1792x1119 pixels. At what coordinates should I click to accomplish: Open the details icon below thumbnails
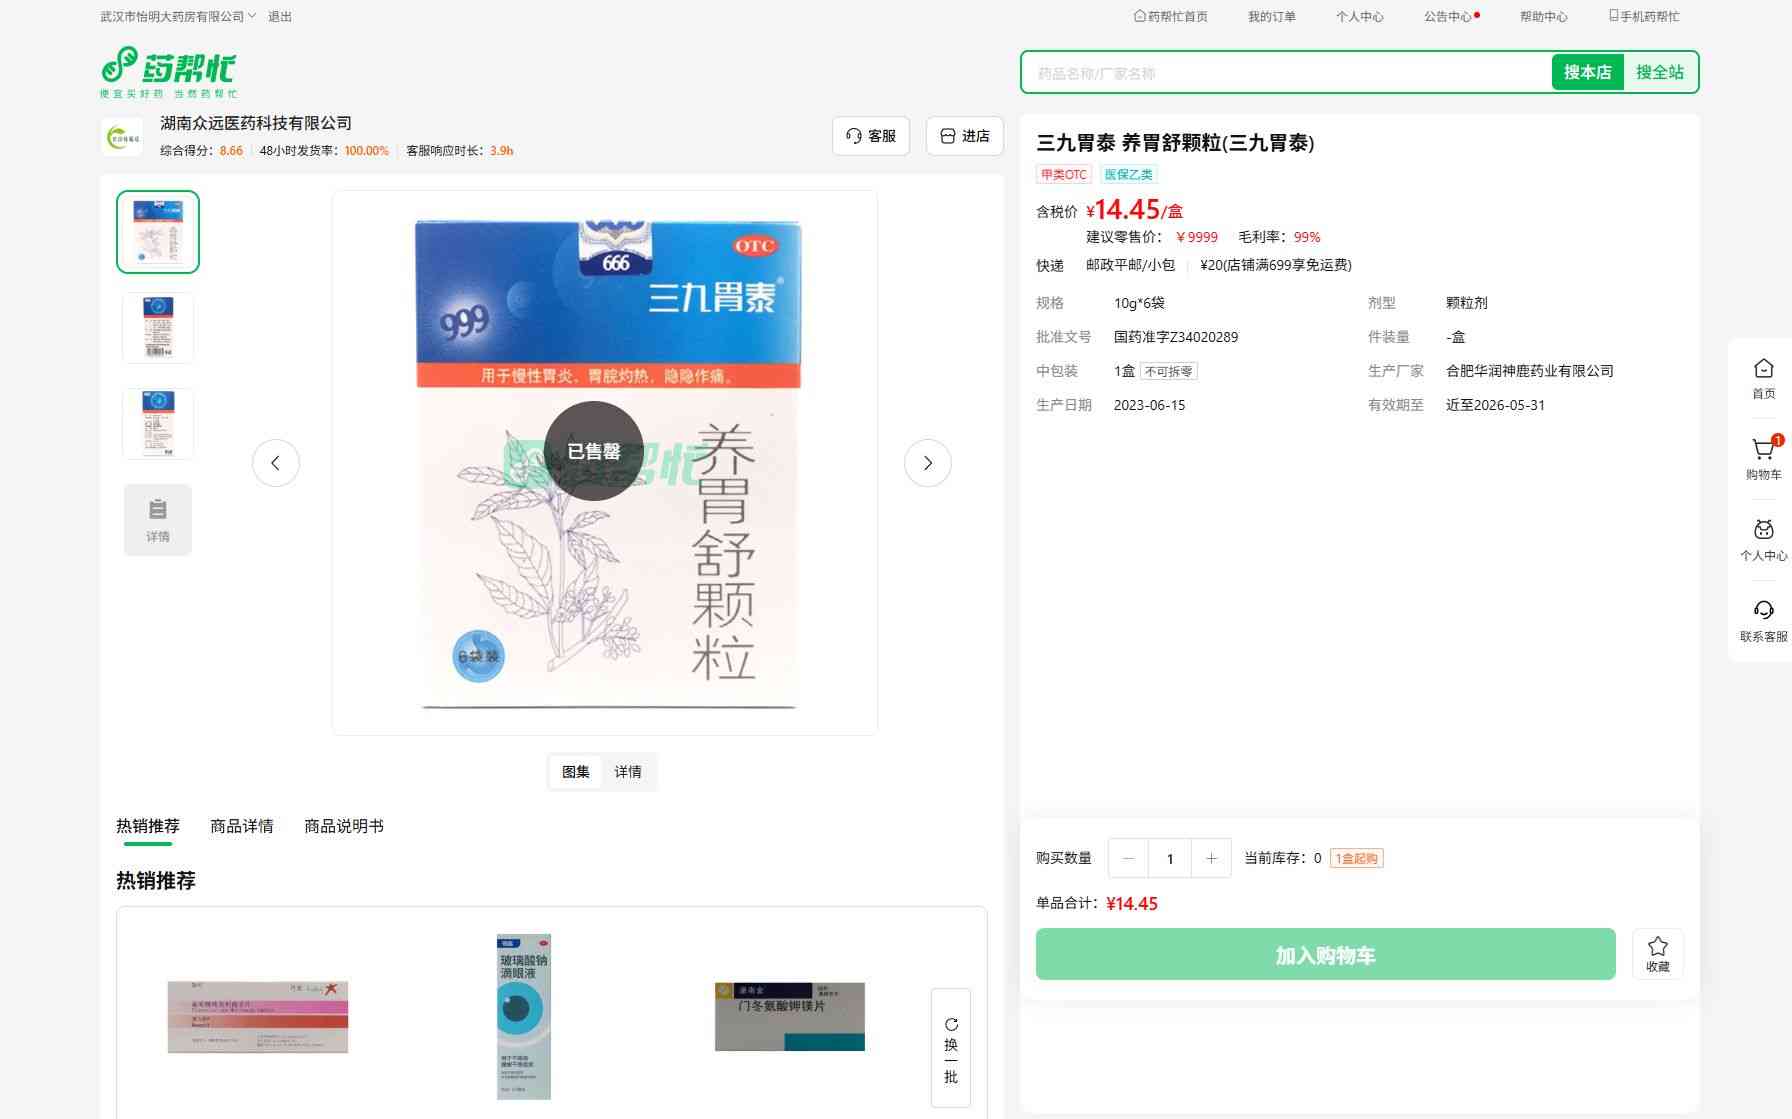pos(158,519)
